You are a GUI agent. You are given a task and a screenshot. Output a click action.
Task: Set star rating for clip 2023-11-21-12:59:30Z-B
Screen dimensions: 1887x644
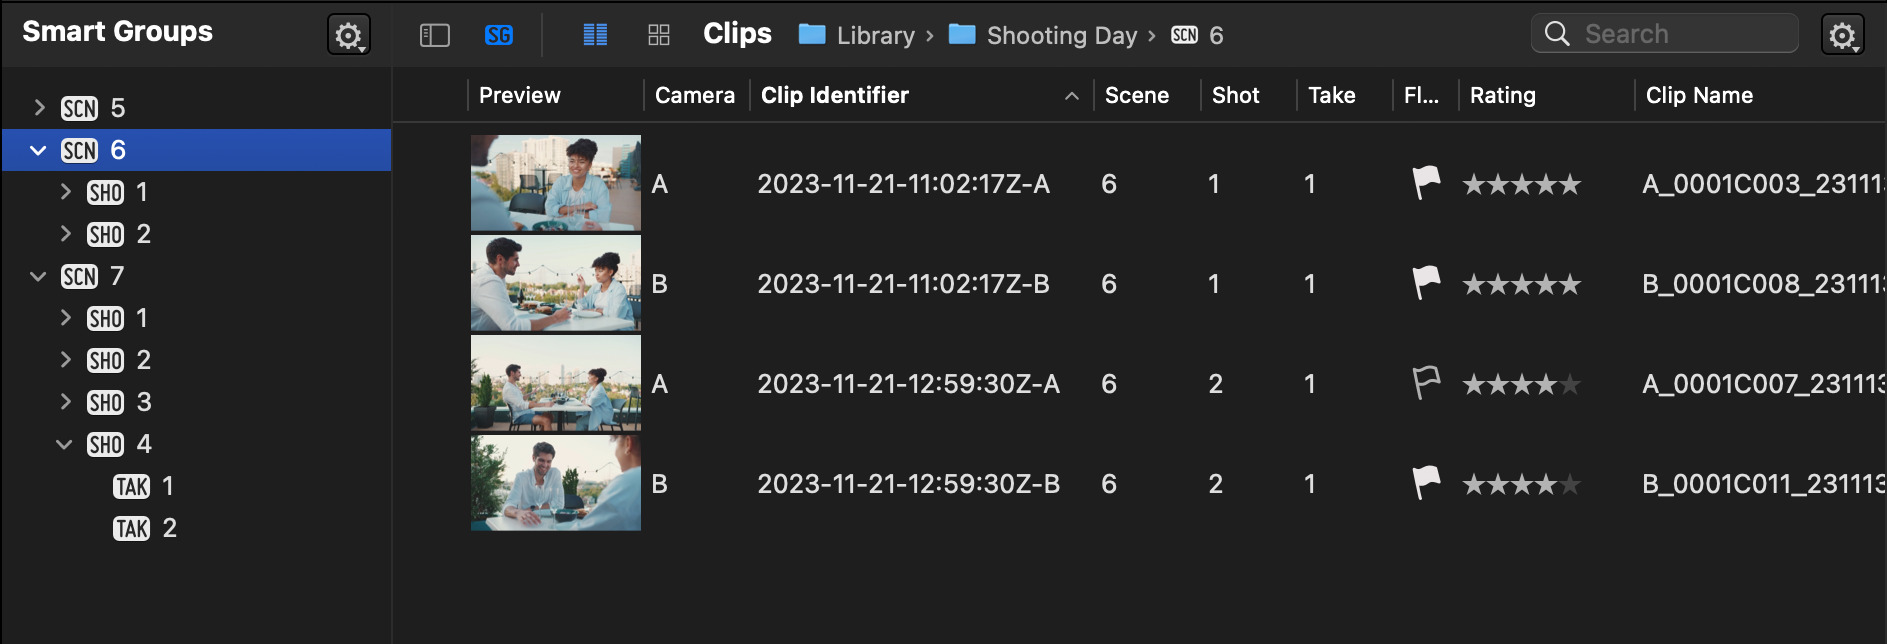click(x=1521, y=484)
